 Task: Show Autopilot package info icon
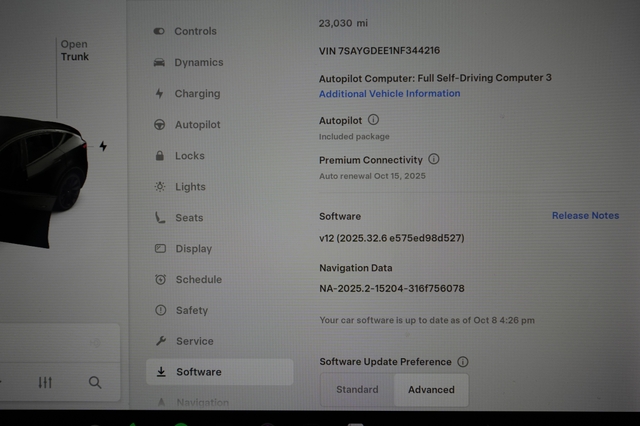pyautogui.click(x=373, y=120)
